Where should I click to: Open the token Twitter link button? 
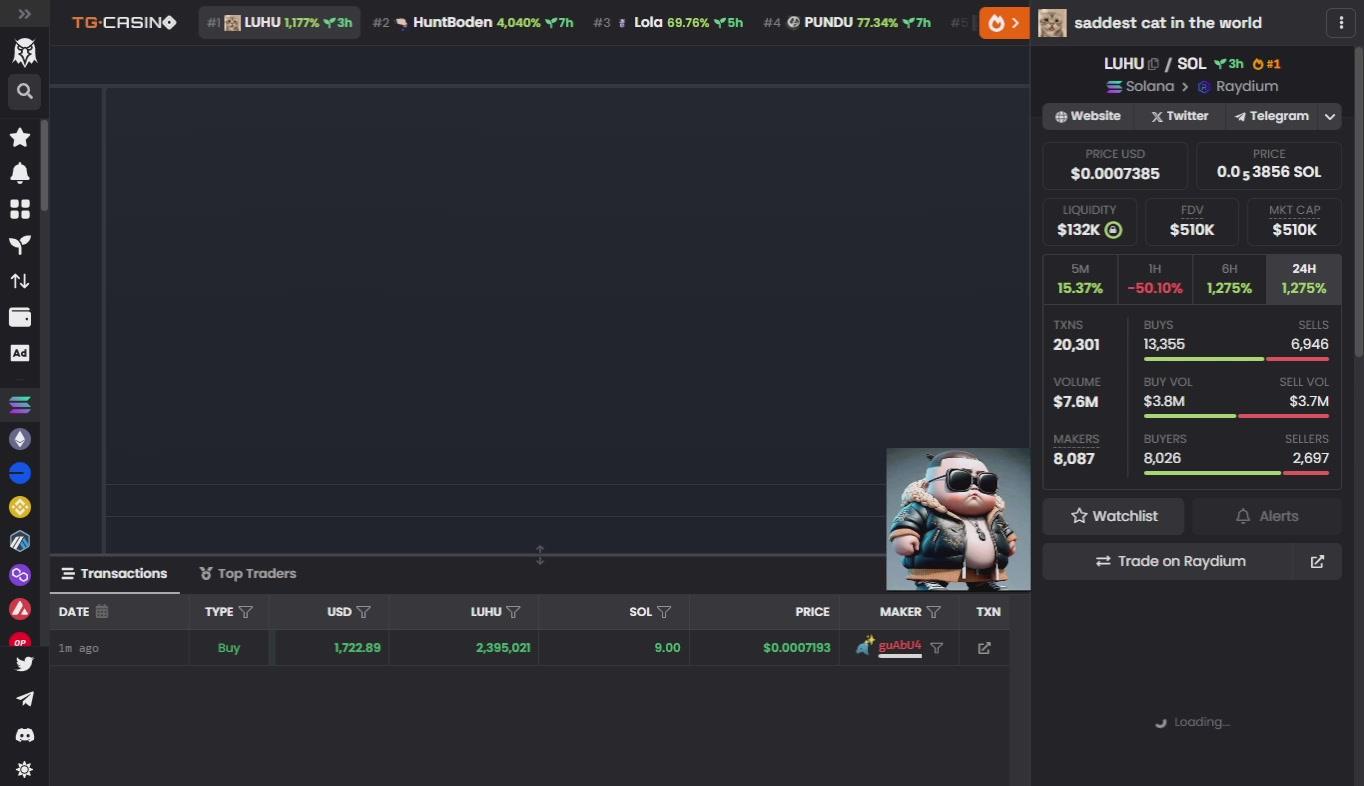tap(1179, 116)
